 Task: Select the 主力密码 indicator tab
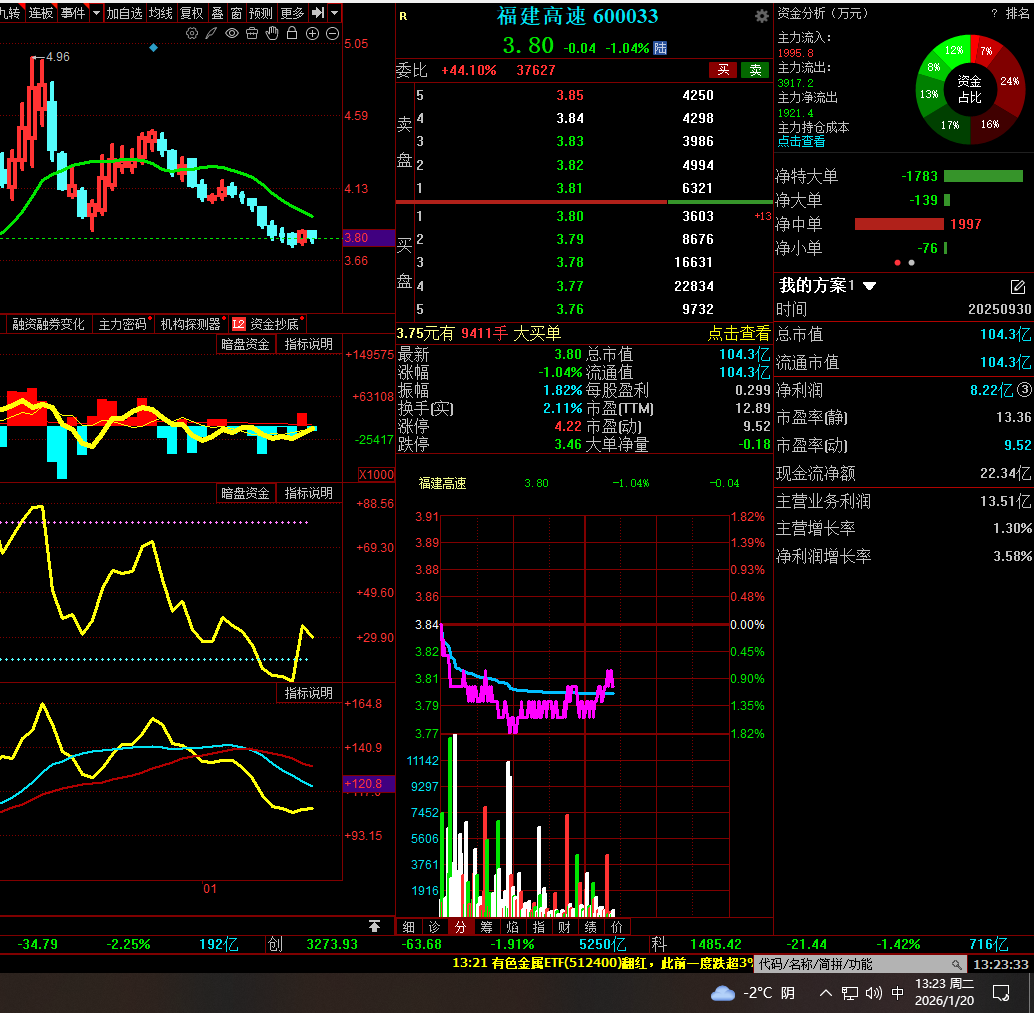[123, 324]
